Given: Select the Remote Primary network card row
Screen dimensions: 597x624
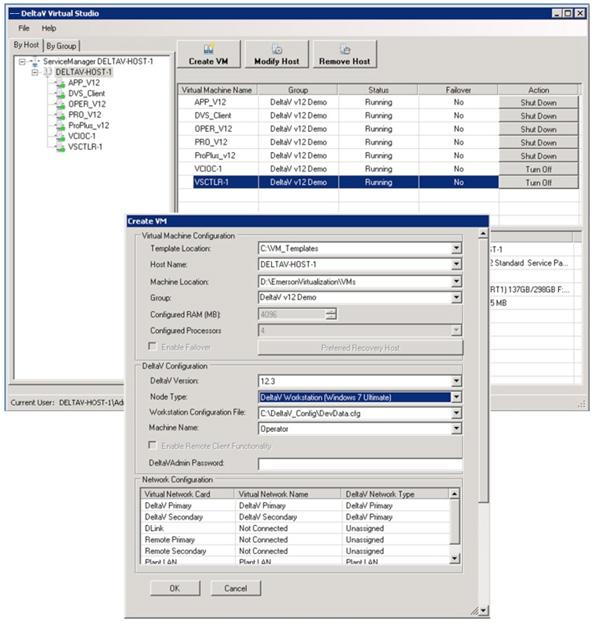Looking at the screenshot, I should [295, 540].
